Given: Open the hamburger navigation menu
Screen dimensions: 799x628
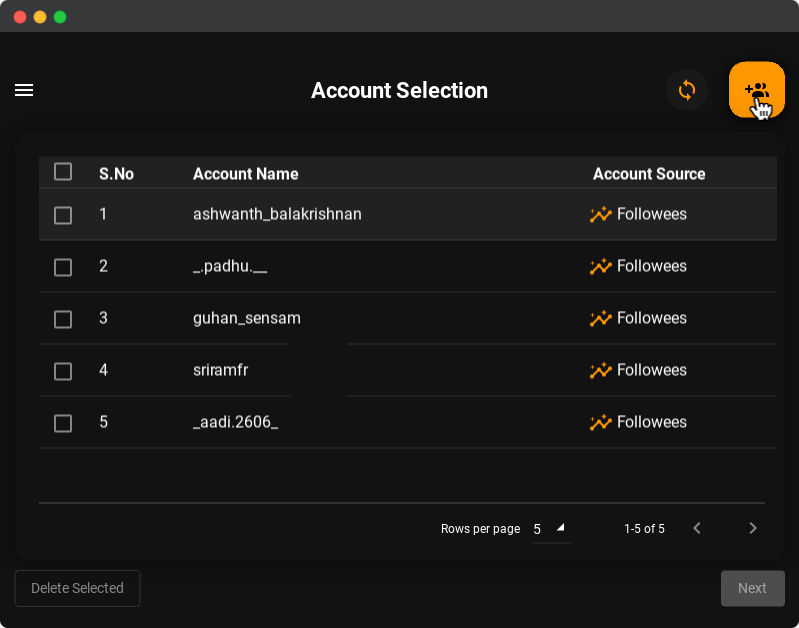Looking at the screenshot, I should (24, 90).
